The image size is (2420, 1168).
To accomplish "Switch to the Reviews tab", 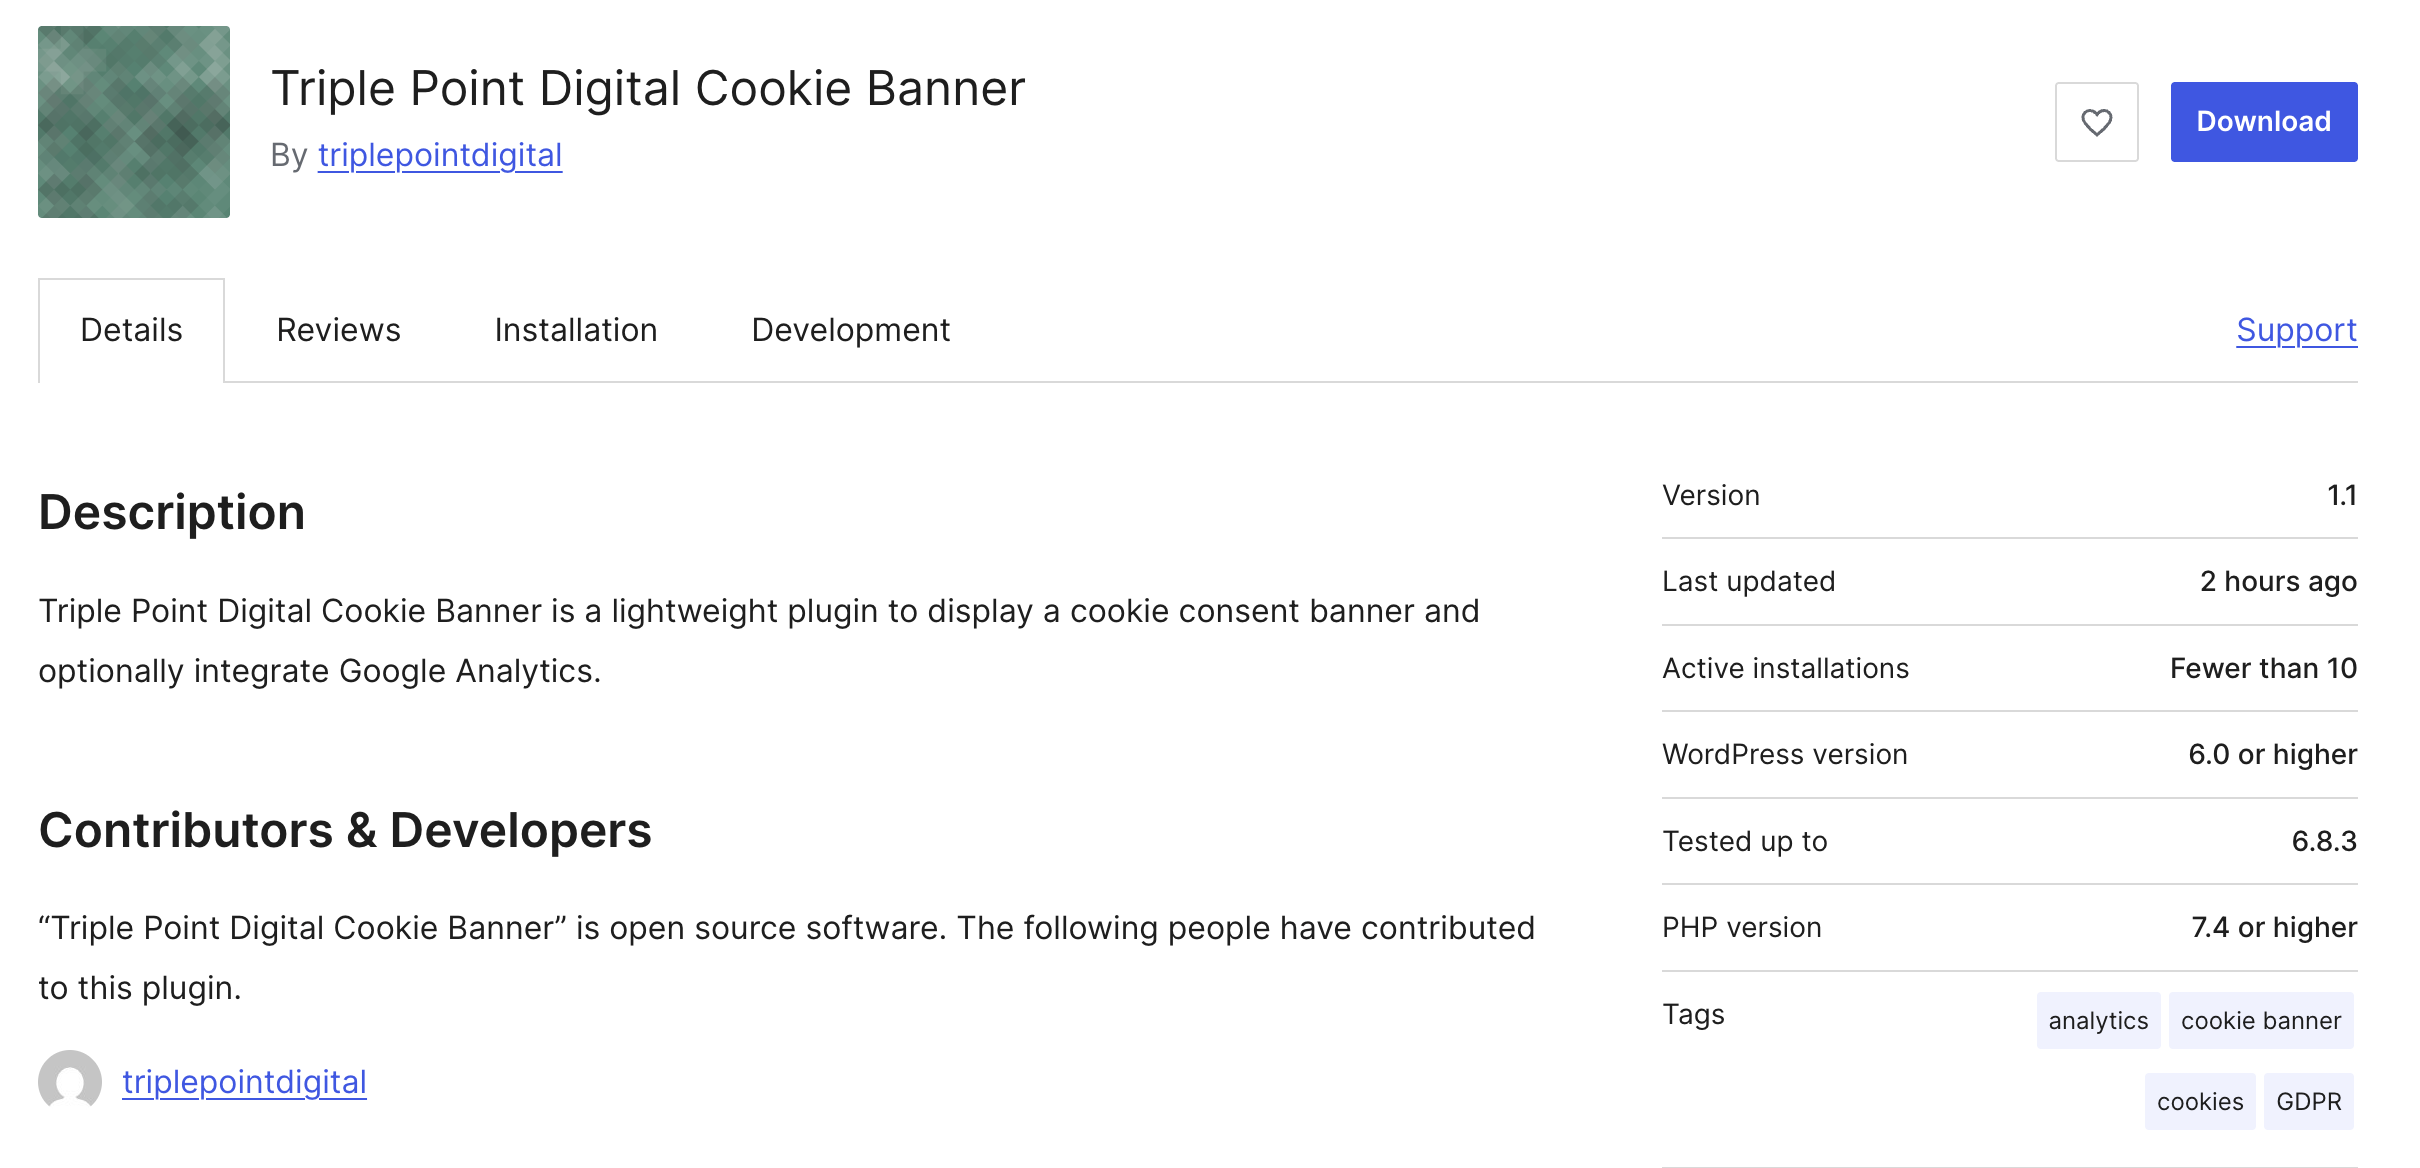I will pos(338,330).
